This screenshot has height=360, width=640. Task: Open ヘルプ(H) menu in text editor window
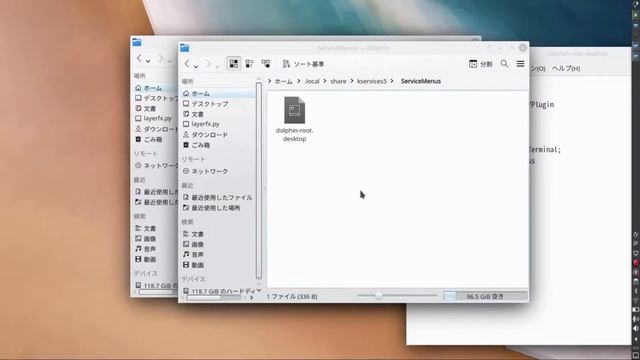pos(566,68)
